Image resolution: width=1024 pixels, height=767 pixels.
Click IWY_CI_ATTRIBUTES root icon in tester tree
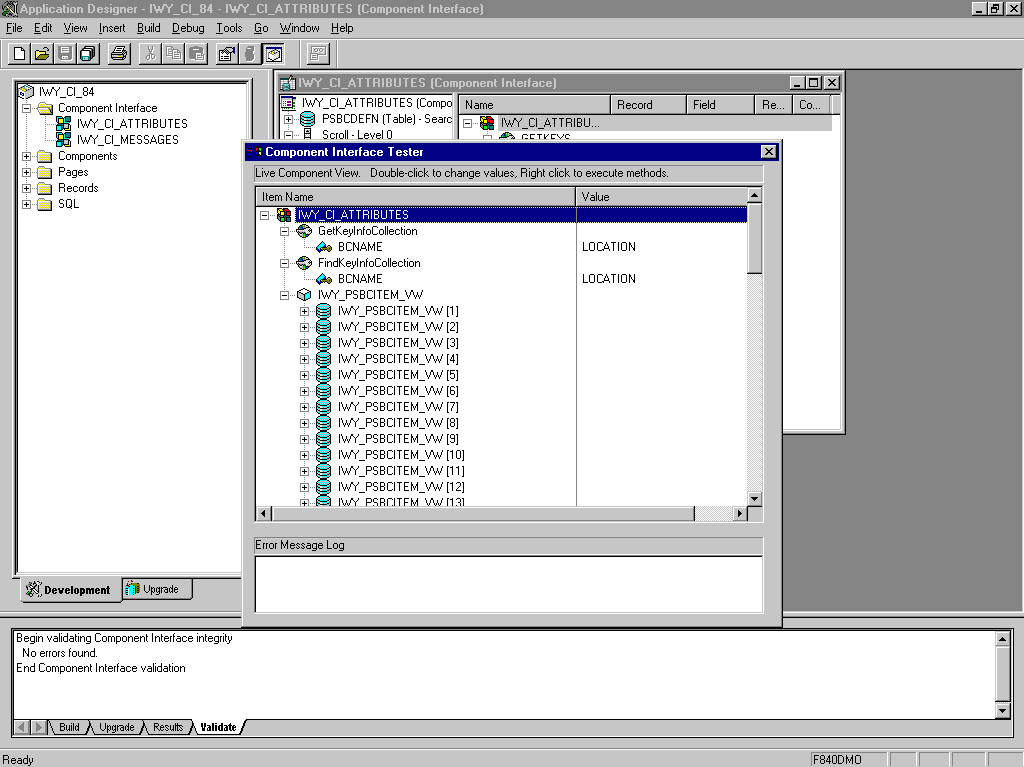tap(284, 214)
